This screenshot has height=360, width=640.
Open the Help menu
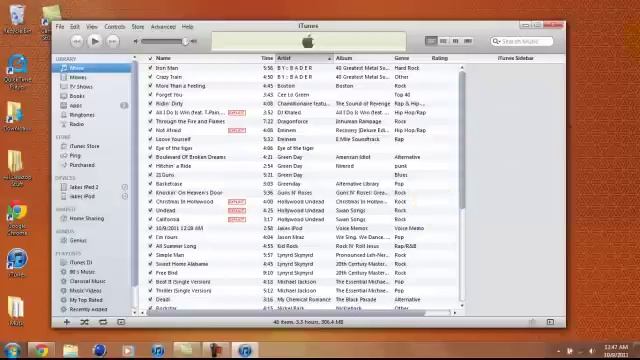187,27
